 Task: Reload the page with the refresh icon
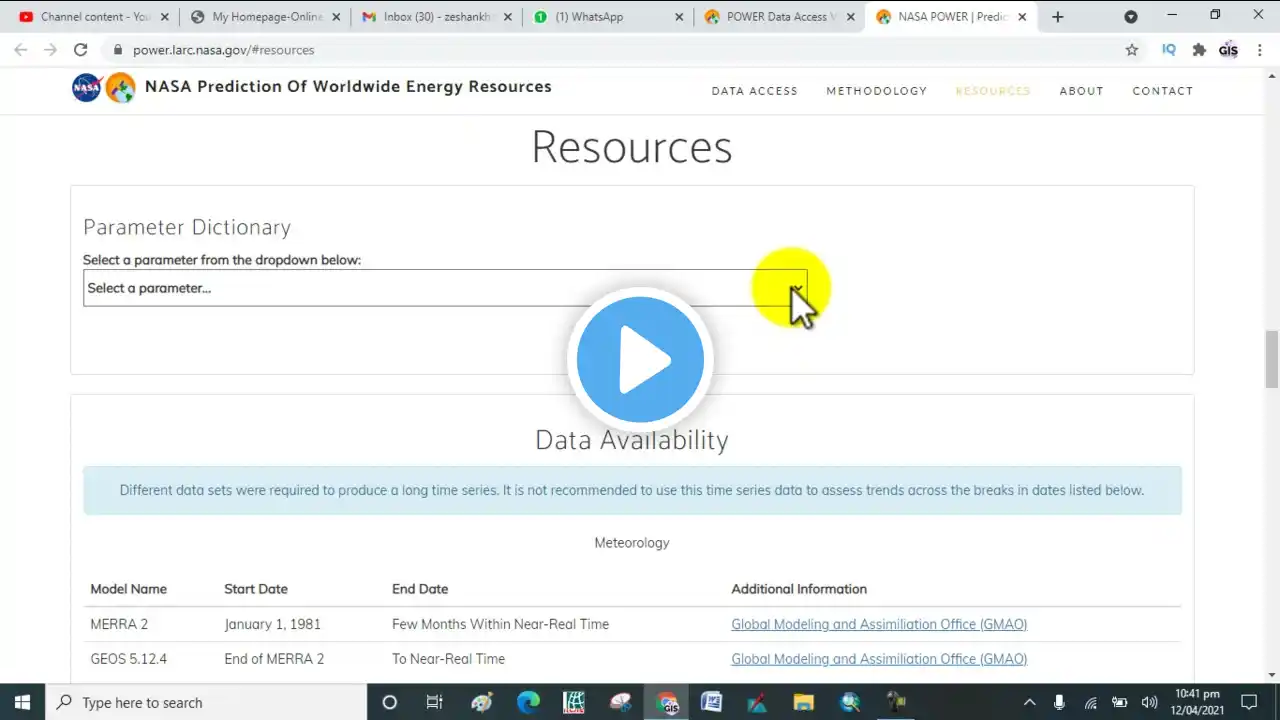(x=81, y=50)
